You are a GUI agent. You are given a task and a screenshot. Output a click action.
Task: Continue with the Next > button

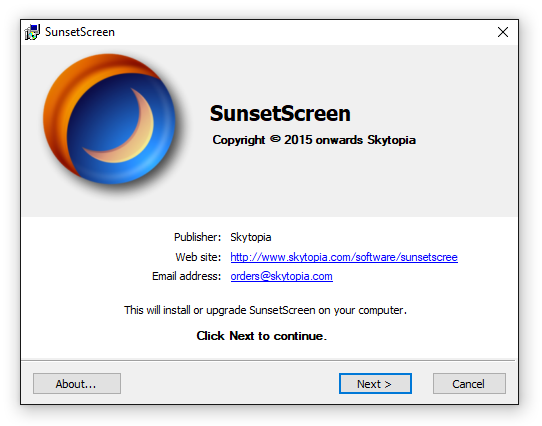pyautogui.click(x=375, y=383)
